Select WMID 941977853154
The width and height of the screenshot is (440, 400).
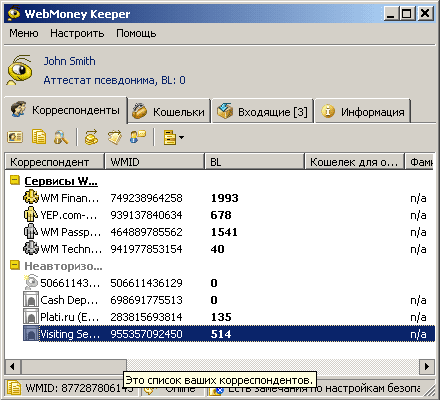pos(146,249)
